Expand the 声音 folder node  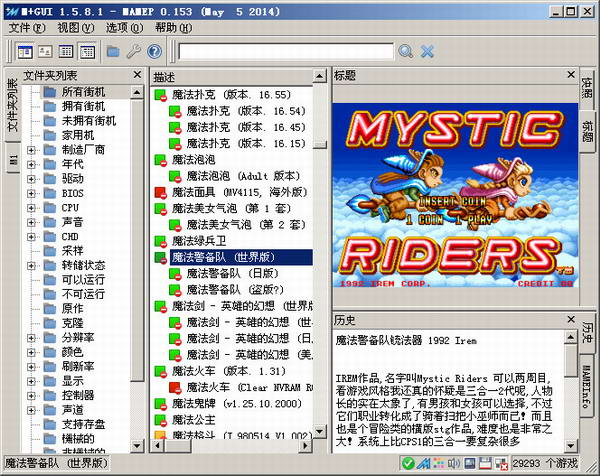click(x=31, y=222)
